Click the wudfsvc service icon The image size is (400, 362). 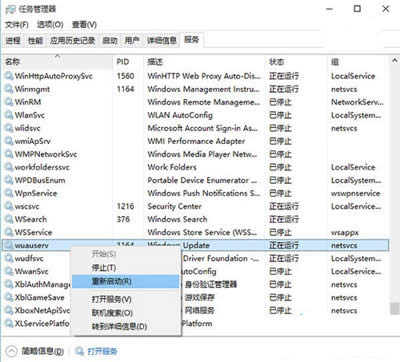pyautogui.click(x=9, y=258)
